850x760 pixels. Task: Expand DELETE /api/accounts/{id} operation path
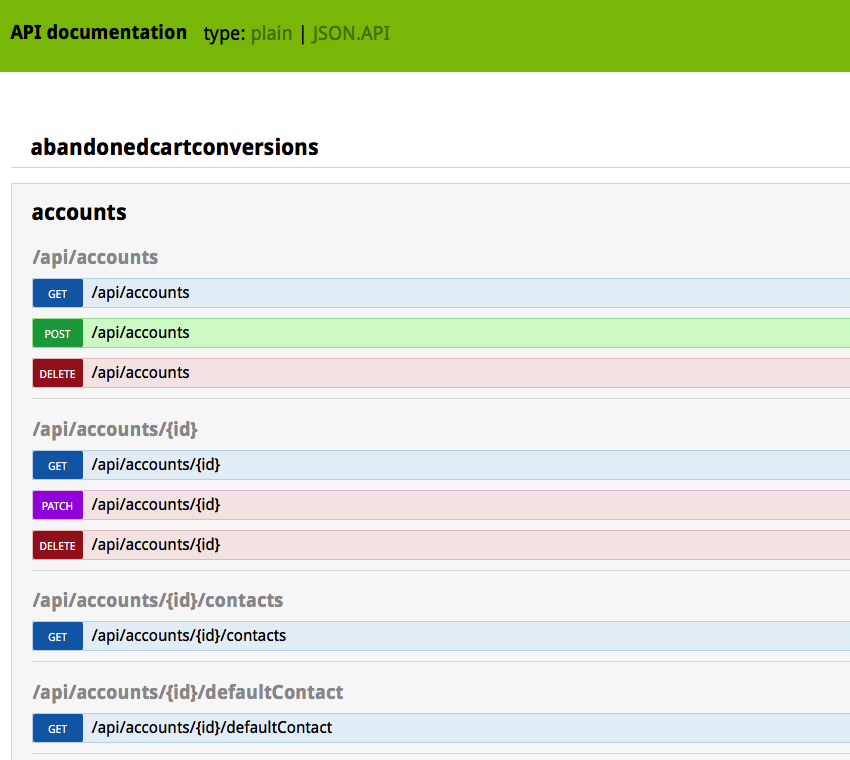pos(156,545)
